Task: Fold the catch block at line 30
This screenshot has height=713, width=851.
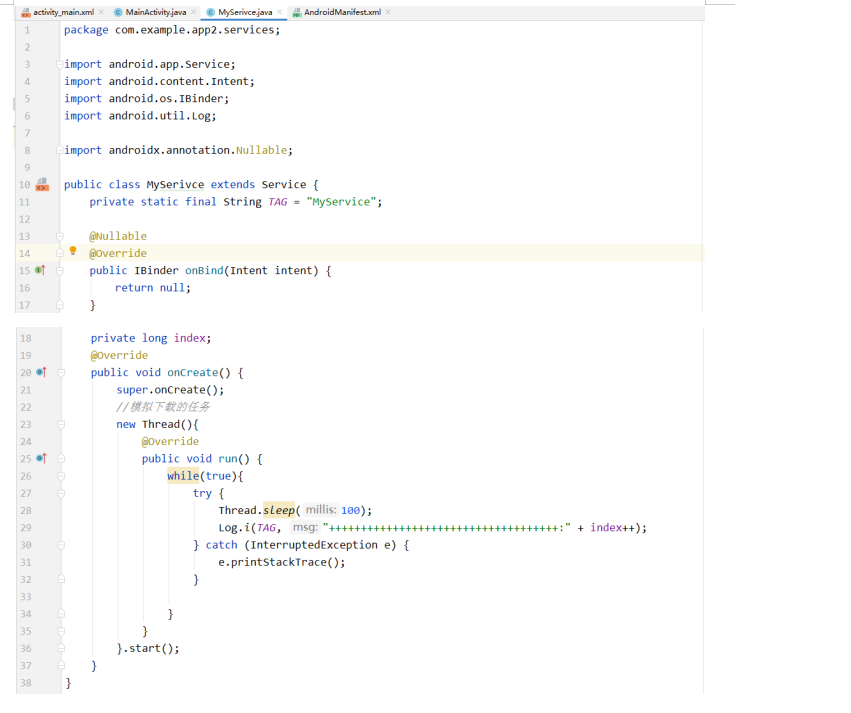Action: point(61,545)
